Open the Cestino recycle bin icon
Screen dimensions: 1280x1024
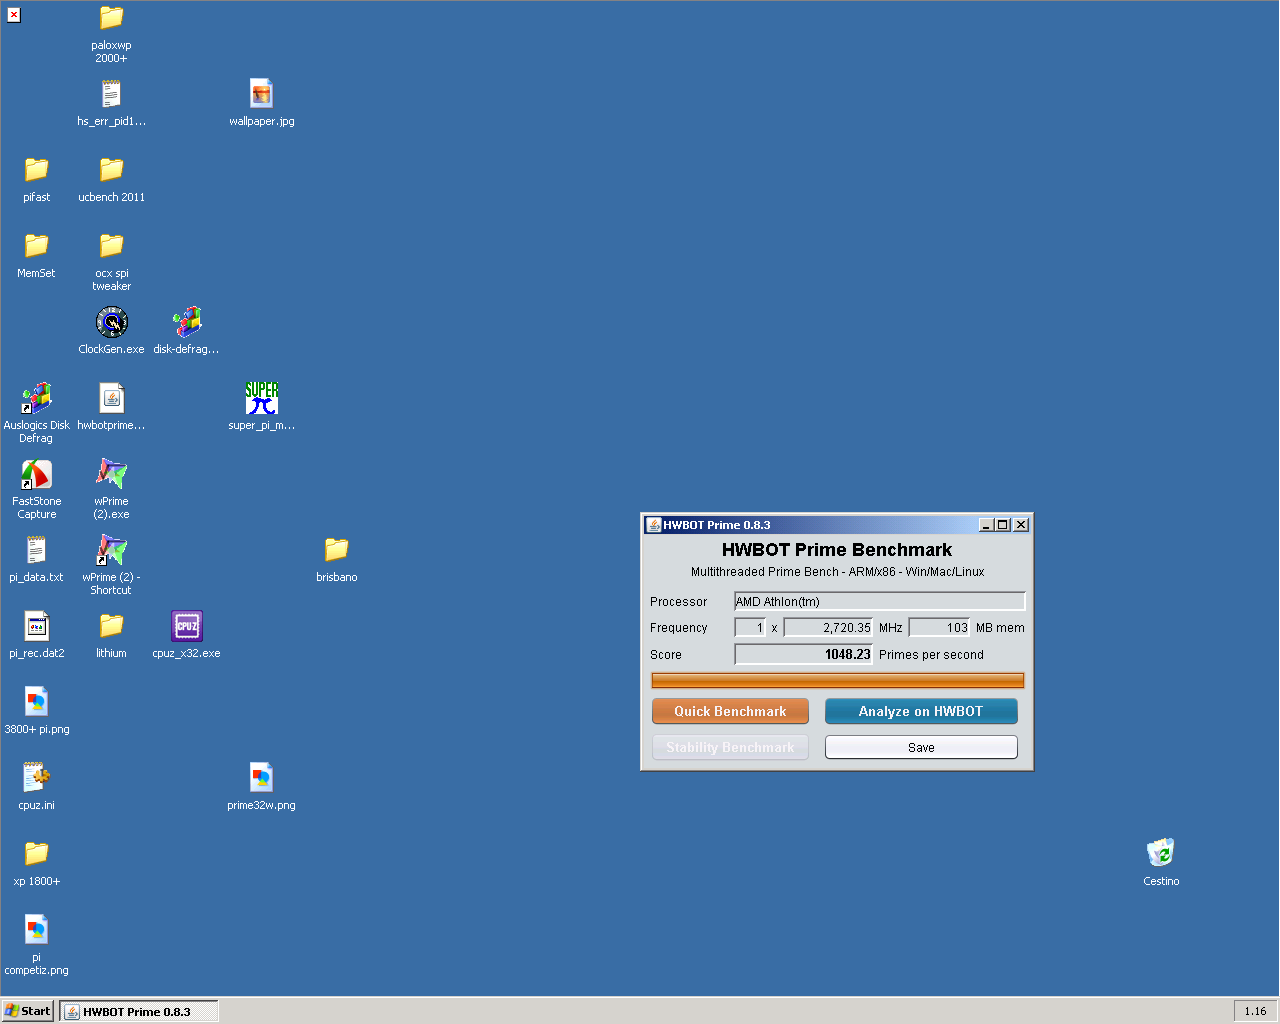[x=1161, y=853]
